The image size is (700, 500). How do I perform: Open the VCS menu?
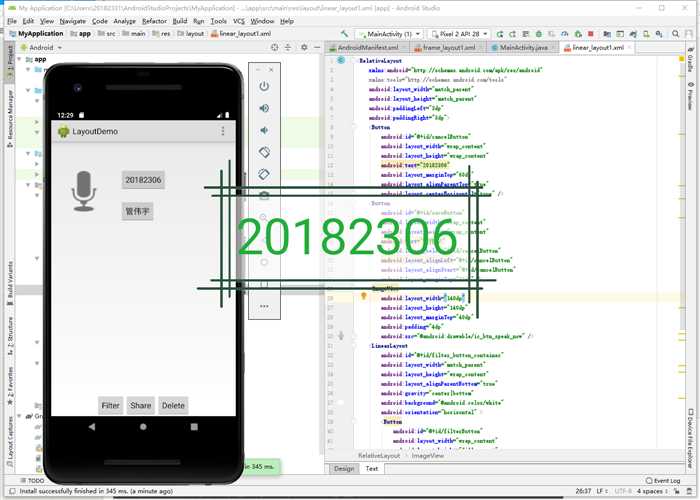(x=239, y=21)
